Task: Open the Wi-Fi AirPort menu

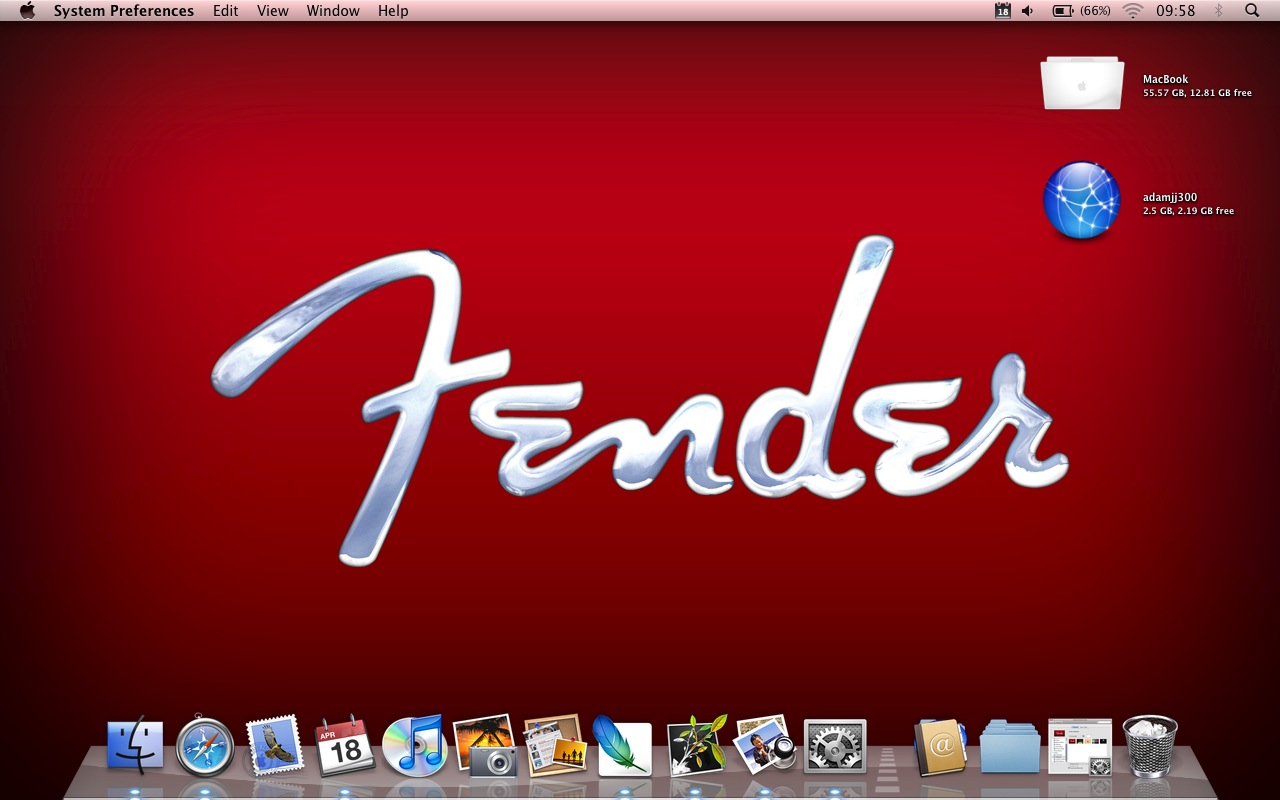Action: point(1133,11)
